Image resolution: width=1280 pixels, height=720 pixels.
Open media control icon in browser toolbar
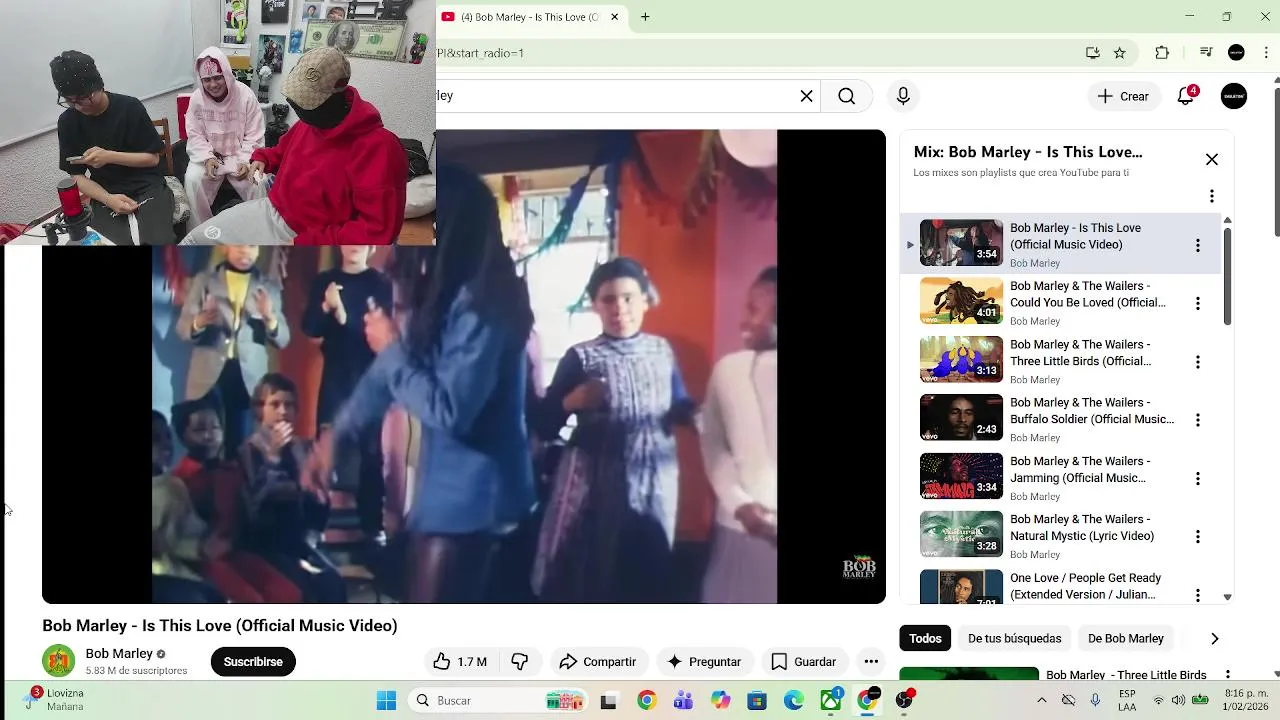[1206, 53]
